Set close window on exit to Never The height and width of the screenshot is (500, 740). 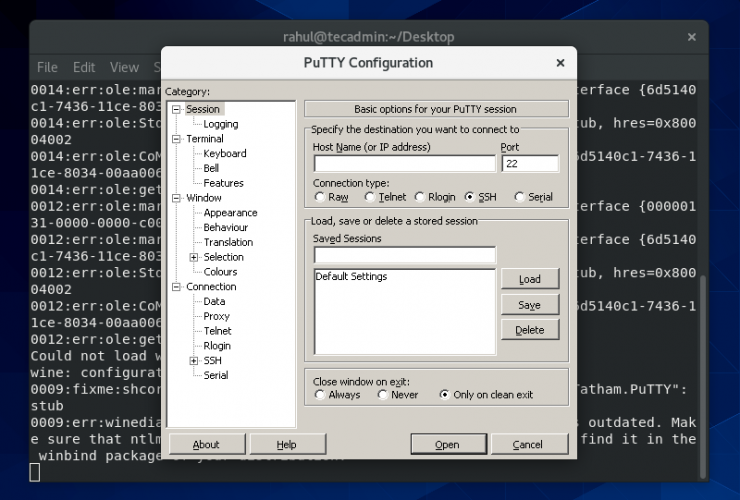point(382,395)
